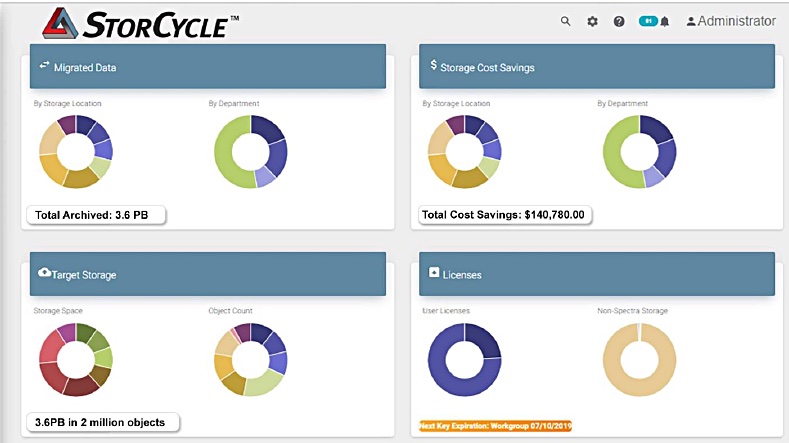The image size is (789, 443).
Task: Click 'By Storage Location' label under Cost Savings
Action: [456, 103]
